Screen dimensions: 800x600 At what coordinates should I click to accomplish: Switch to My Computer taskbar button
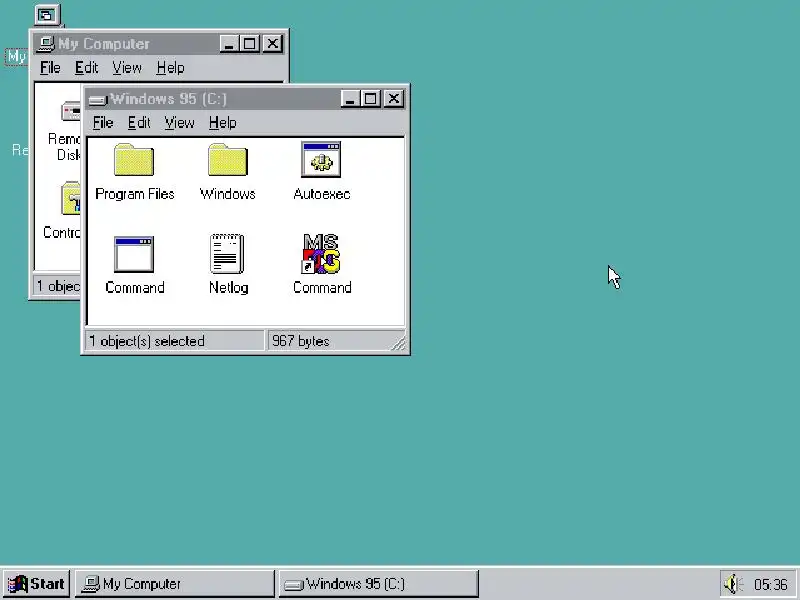click(175, 584)
